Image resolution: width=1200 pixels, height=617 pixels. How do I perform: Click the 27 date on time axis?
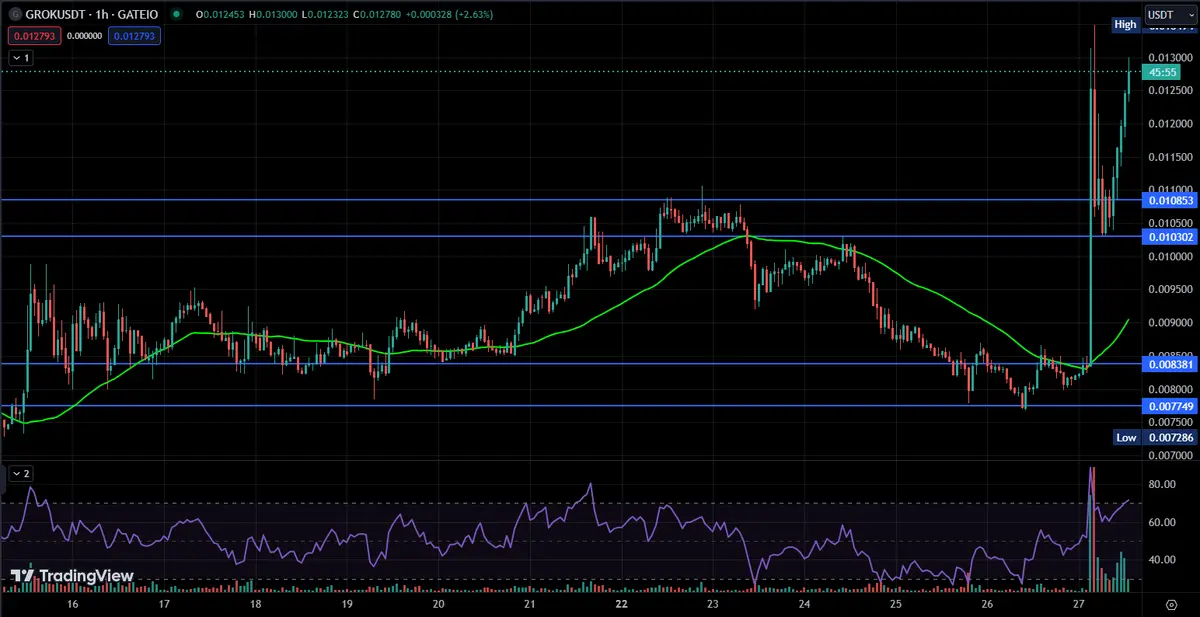click(x=1078, y=605)
